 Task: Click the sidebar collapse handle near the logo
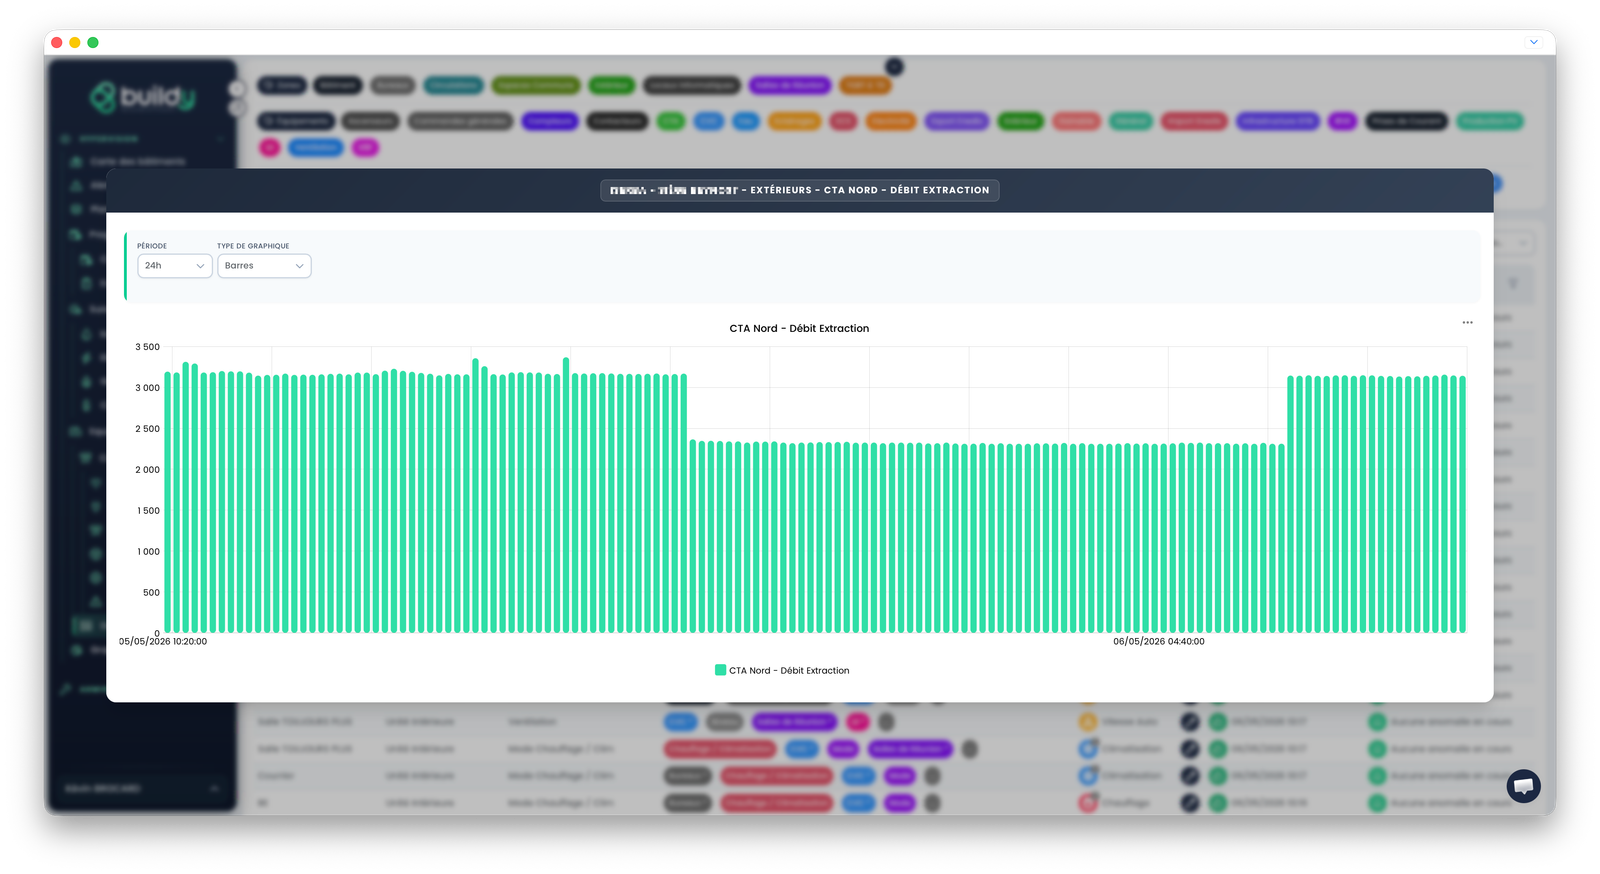click(237, 89)
